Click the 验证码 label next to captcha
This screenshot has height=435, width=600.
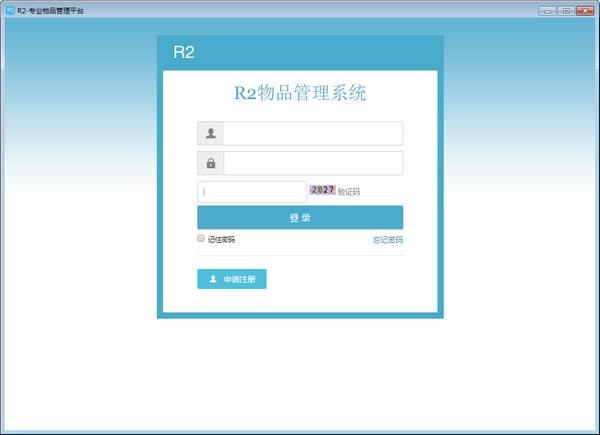(349, 191)
